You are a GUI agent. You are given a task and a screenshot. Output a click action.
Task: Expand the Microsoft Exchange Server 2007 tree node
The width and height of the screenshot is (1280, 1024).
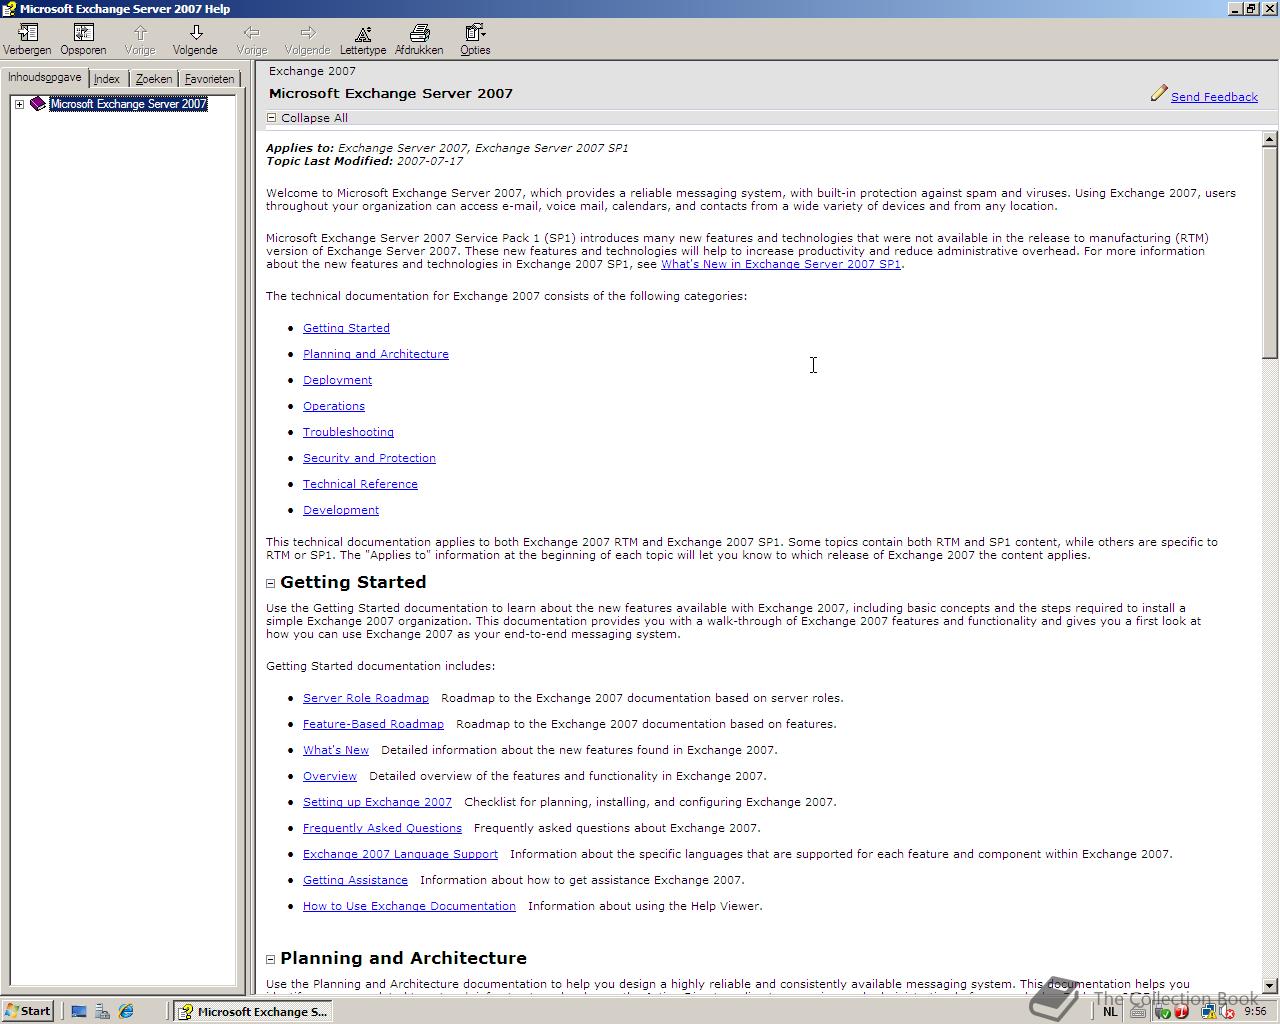[x=19, y=104]
